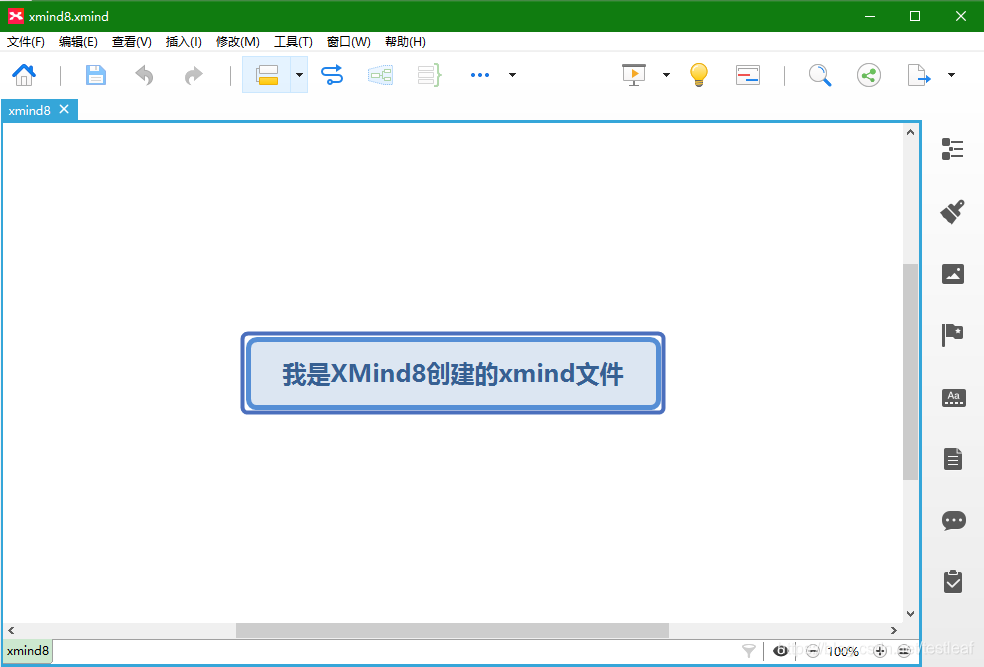Click the 100% zoom level
The width and height of the screenshot is (984, 667).
(843, 651)
